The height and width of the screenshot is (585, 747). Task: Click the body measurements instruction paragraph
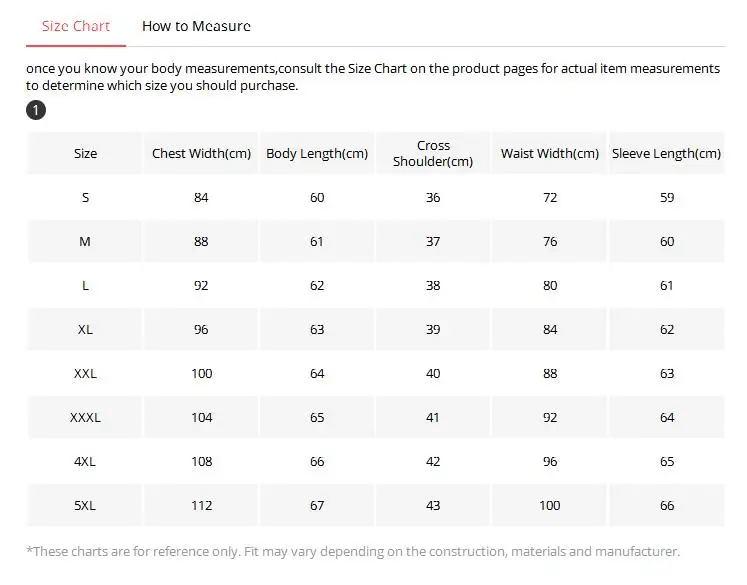[x=372, y=77]
